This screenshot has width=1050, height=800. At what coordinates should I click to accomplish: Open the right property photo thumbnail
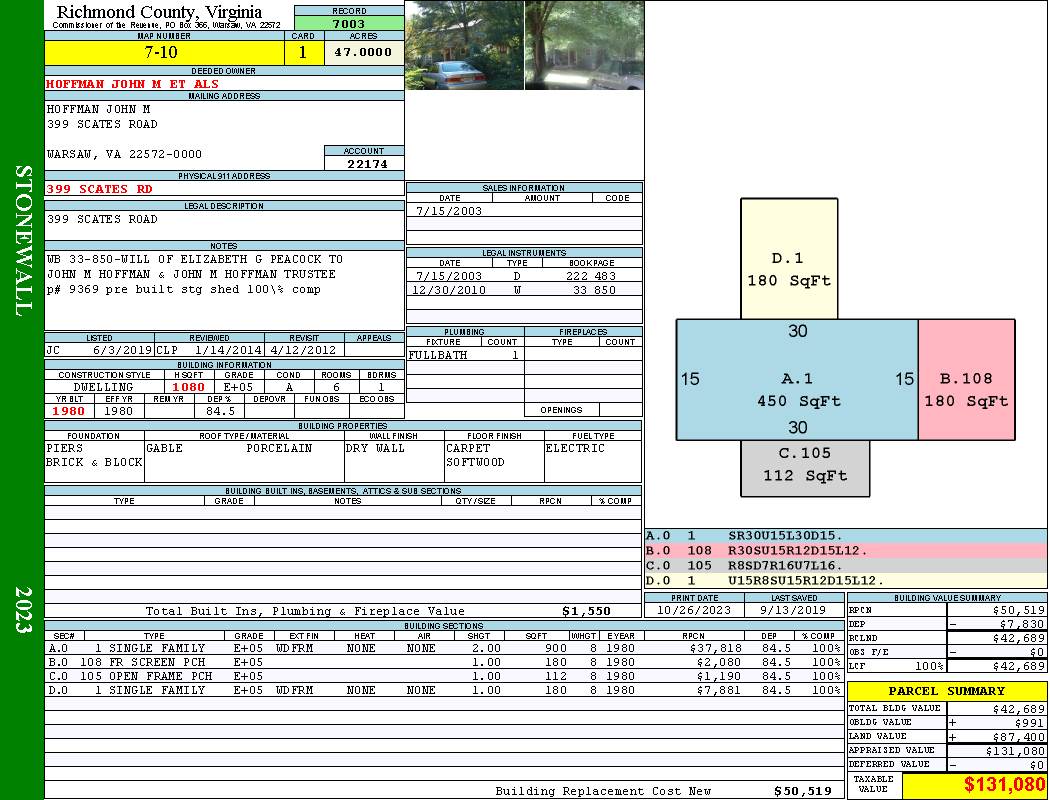coord(584,46)
